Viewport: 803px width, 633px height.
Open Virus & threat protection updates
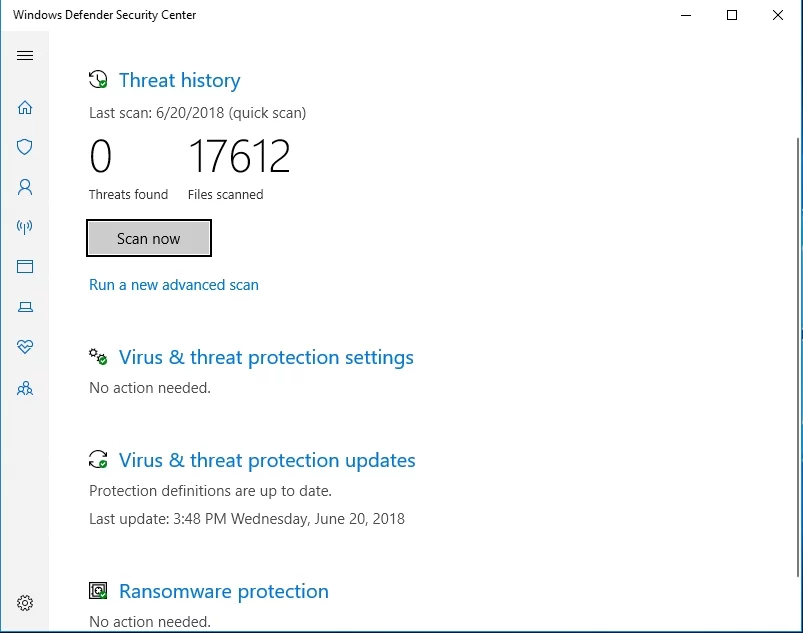coord(267,460)
